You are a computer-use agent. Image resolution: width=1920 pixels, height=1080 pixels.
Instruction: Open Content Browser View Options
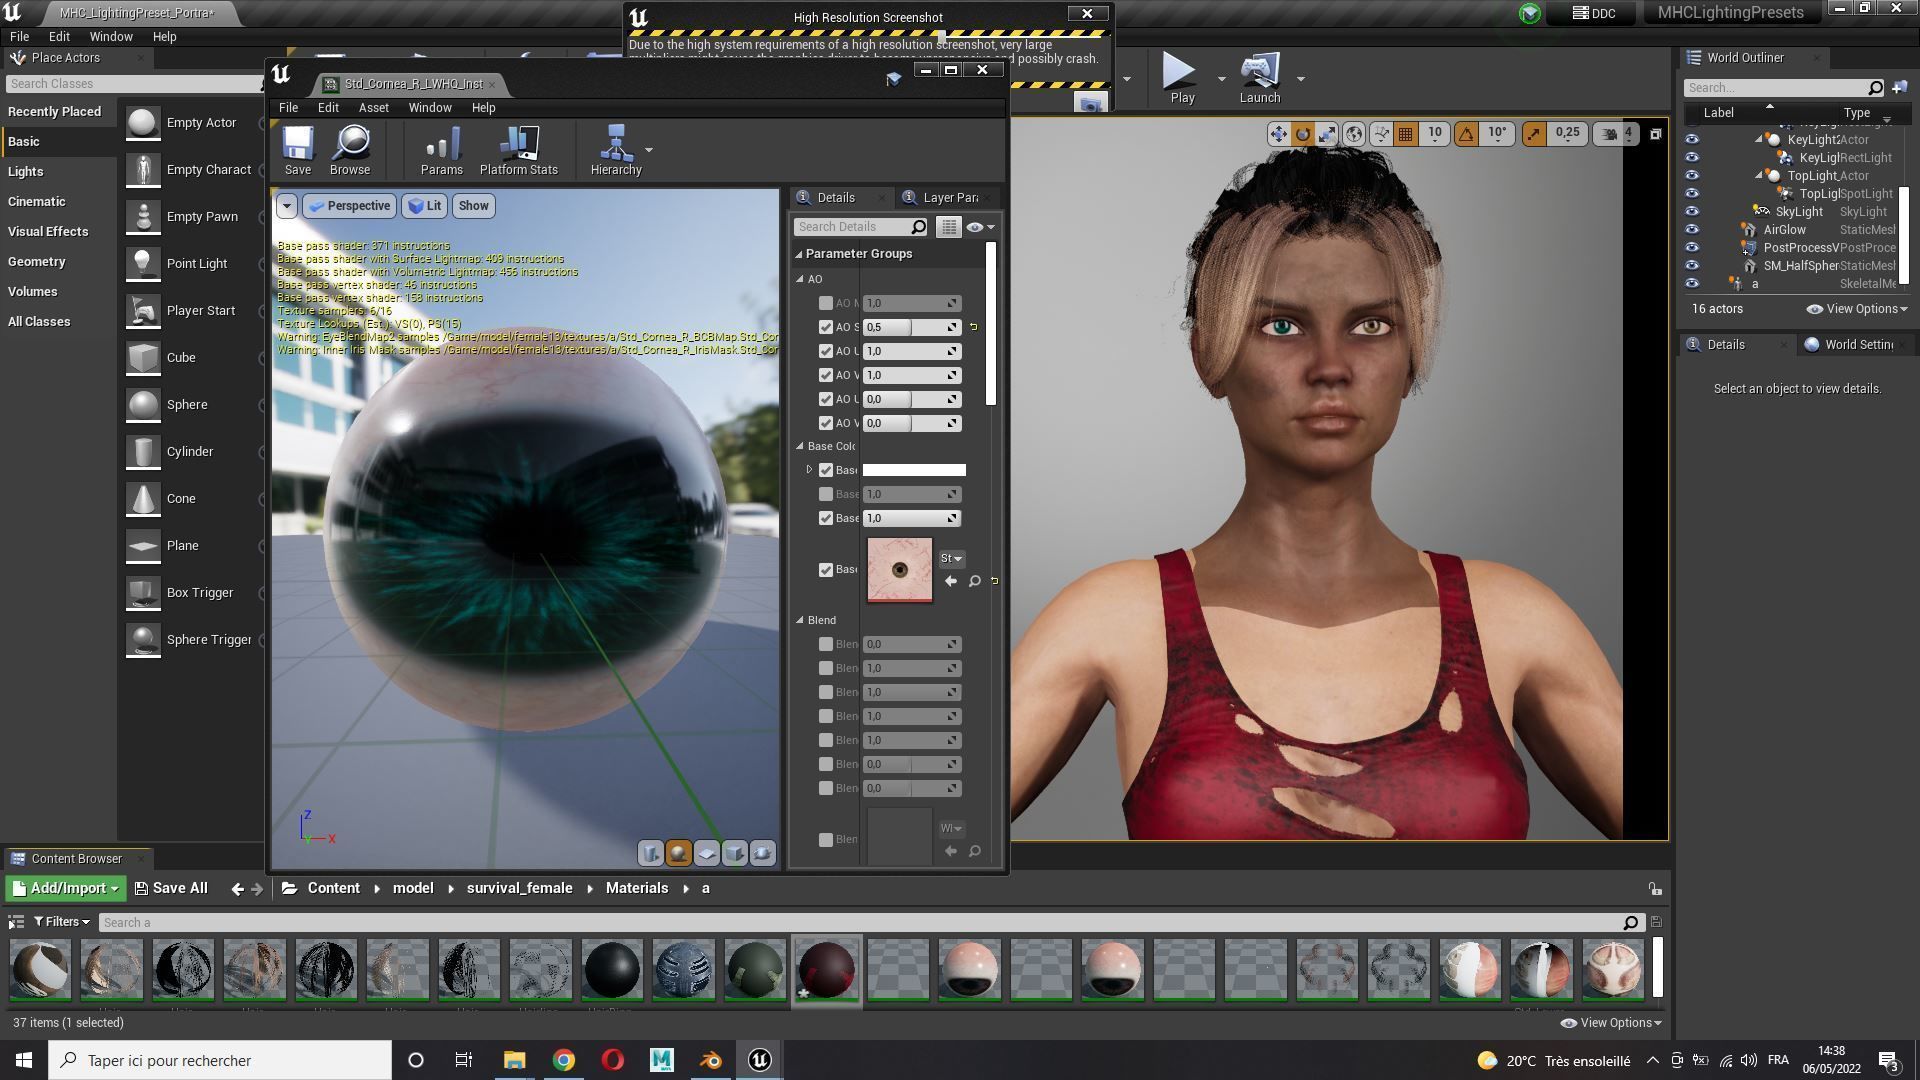[x=1611, y=1023]
